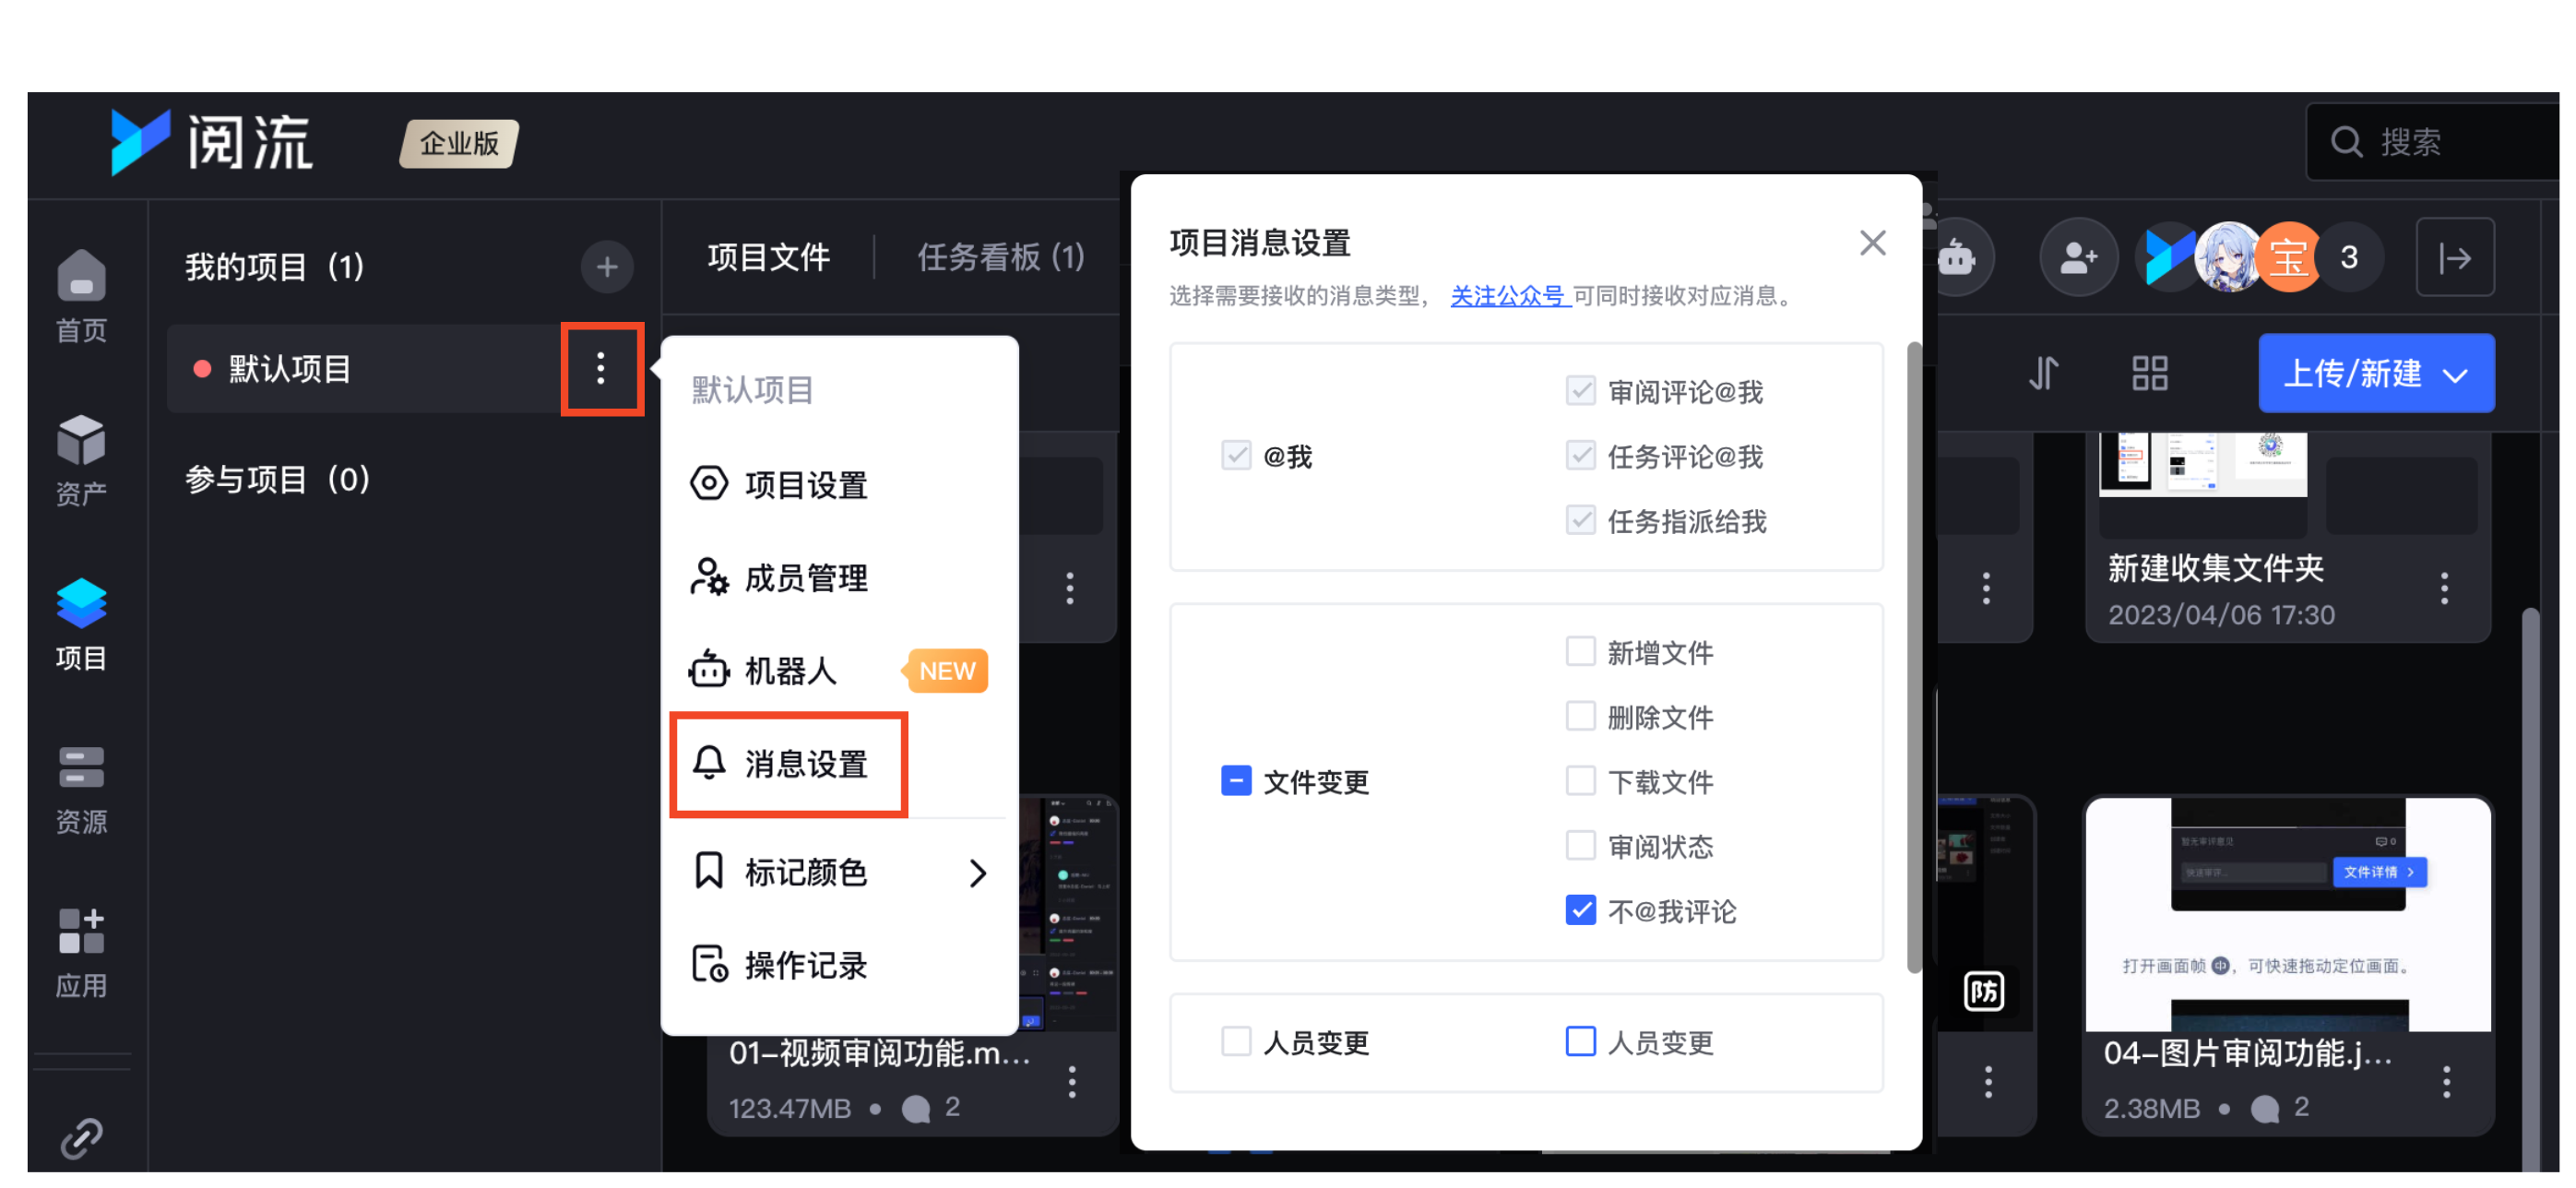Screen dimensions: 2576x1188
Task: Enable 新增文件 notifications
Action: (x=1580, y=652)
